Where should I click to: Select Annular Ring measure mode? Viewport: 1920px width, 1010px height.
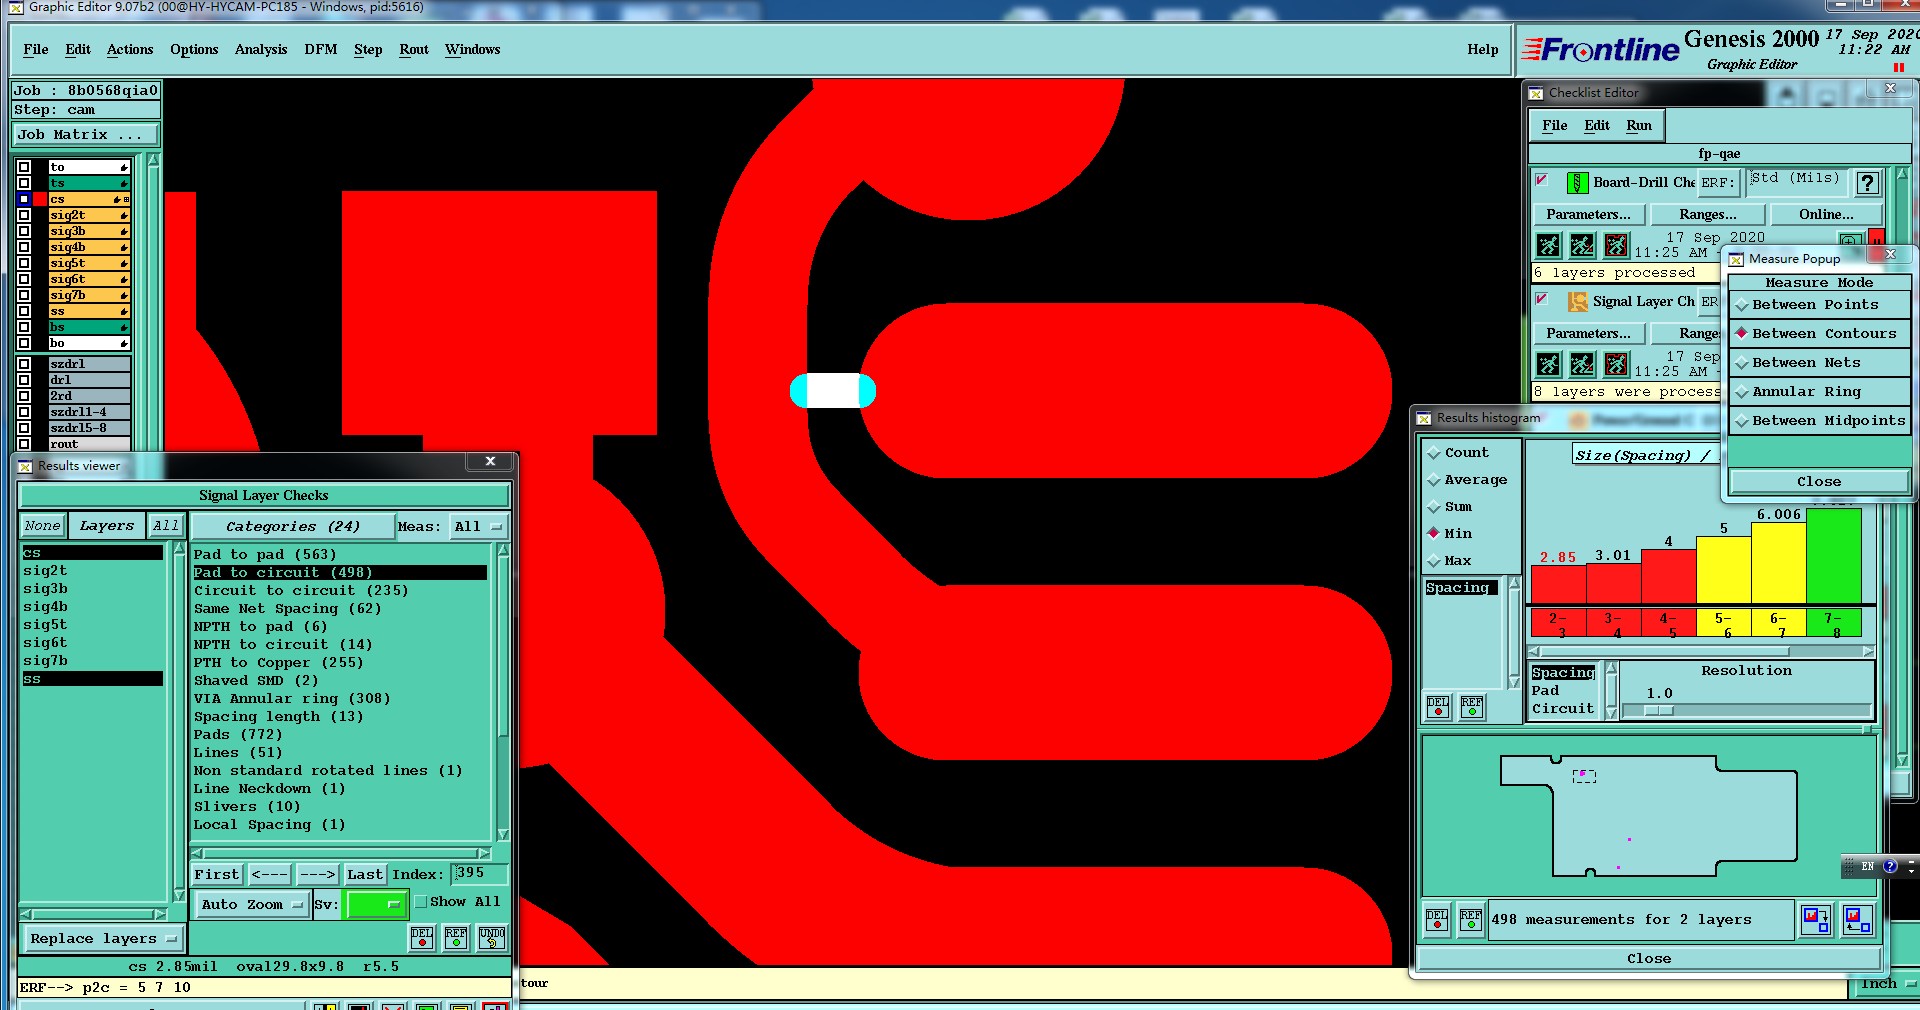[1819, 392]
